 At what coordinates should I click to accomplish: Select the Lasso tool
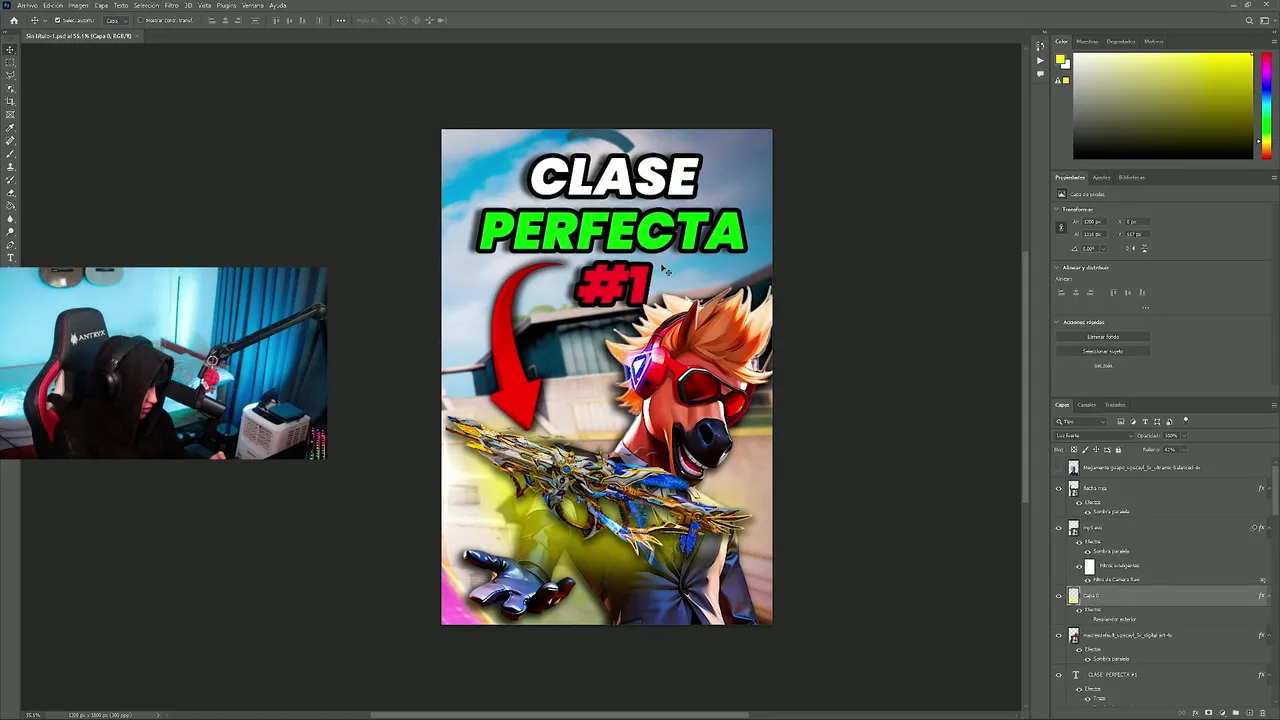11,75
